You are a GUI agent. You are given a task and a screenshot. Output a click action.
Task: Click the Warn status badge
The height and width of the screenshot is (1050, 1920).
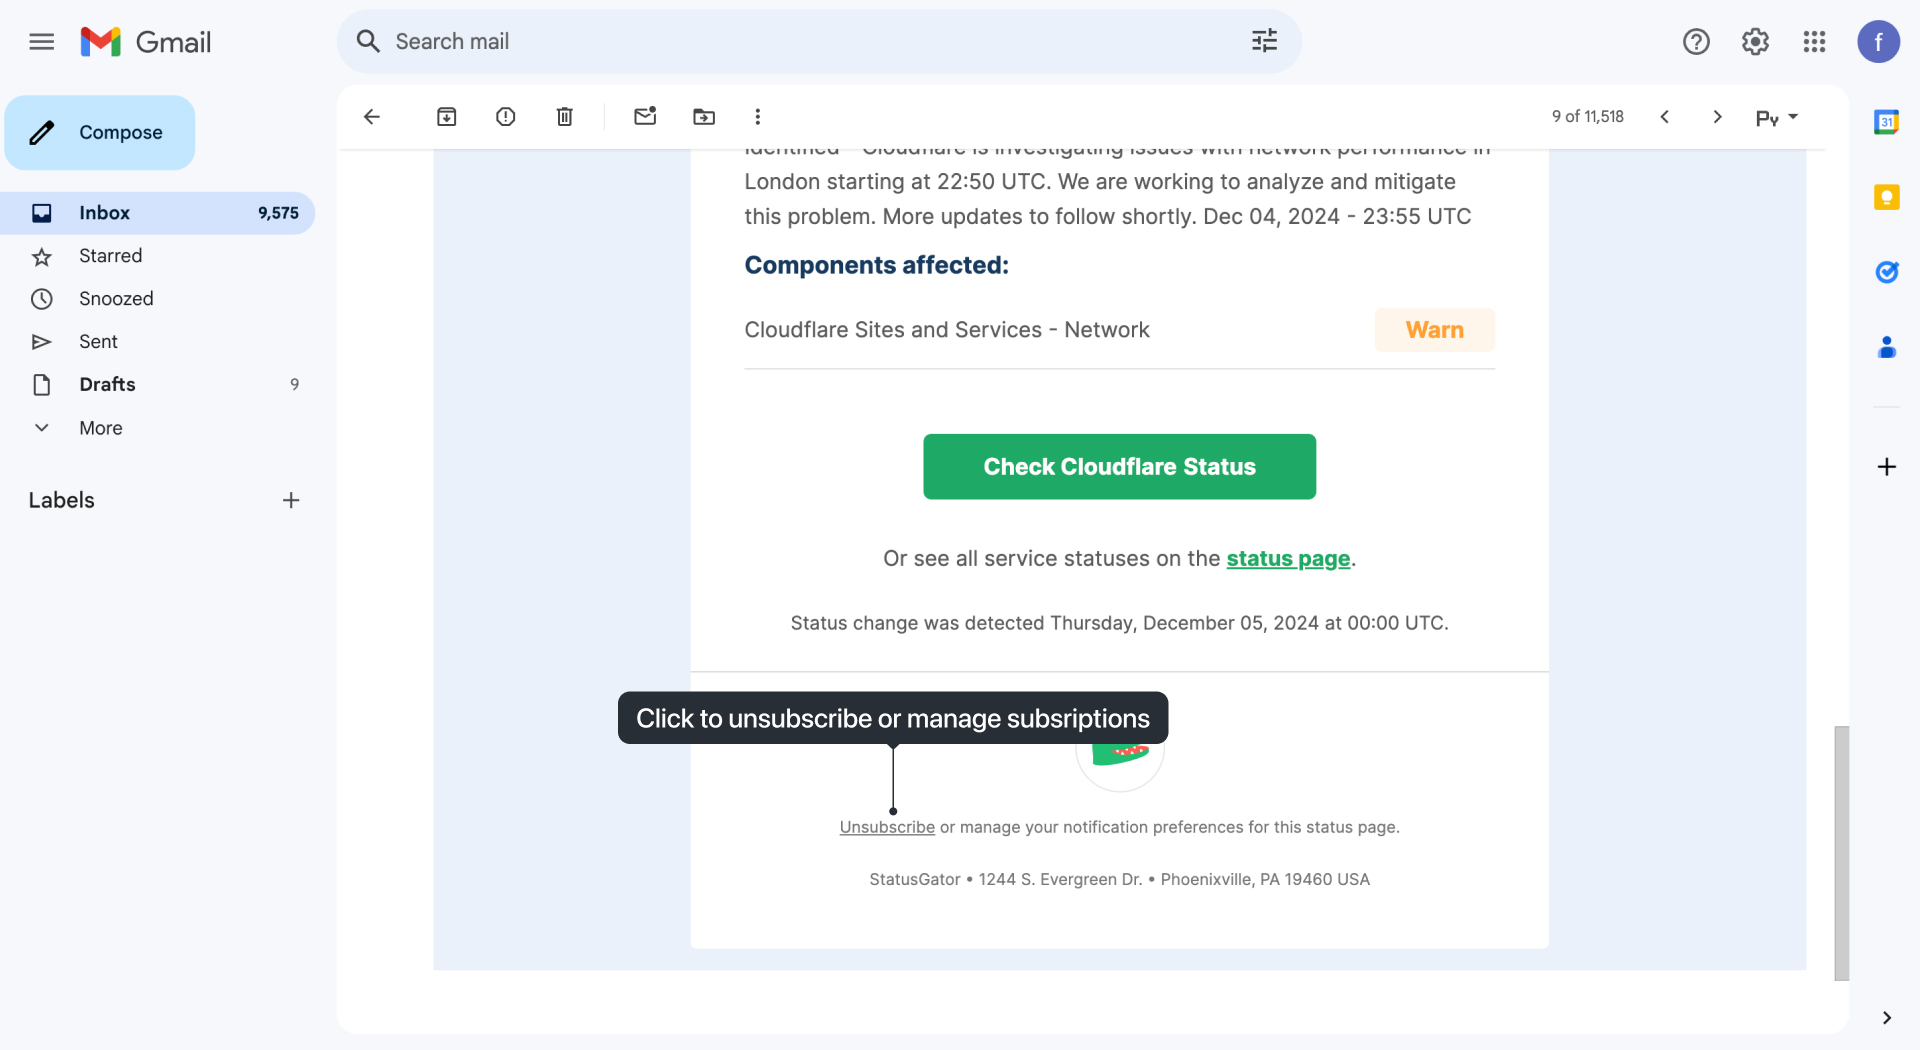(1434, 330)
